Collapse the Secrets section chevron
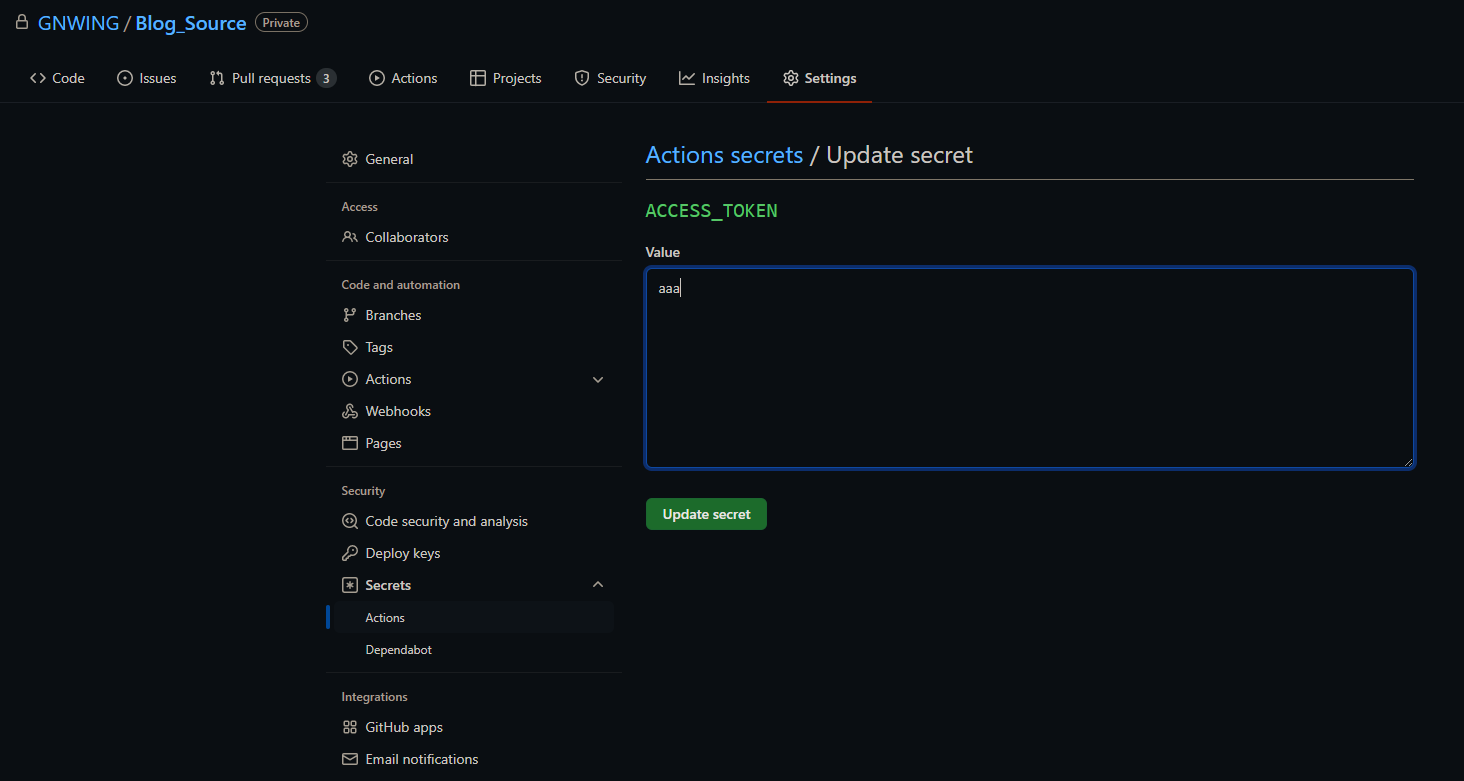 coord(598,584)
